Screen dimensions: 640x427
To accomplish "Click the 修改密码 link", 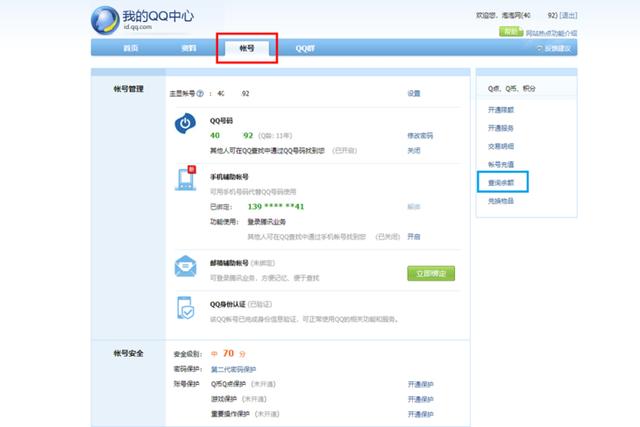I will [420, 136].
